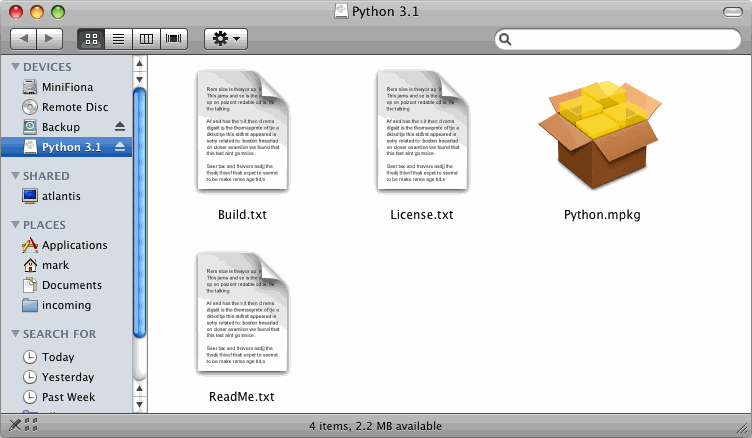
Task: Switch to column view mode
Action: tap(146, 39)
